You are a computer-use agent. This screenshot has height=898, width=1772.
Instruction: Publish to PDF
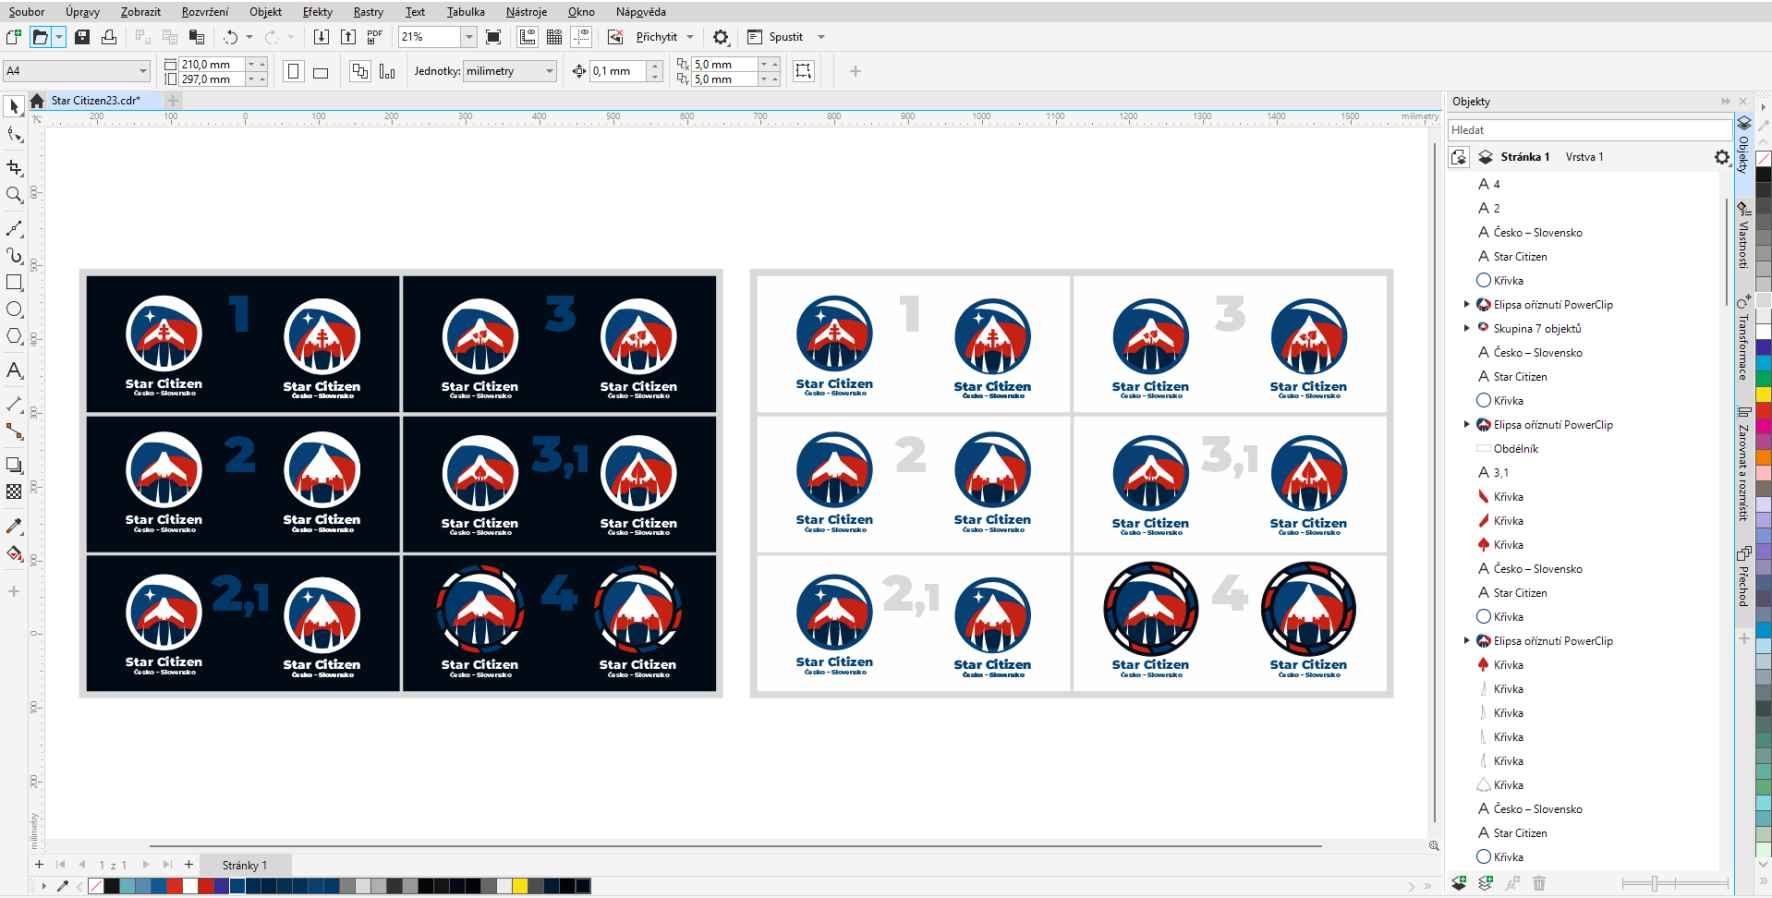tap(375, 37)
